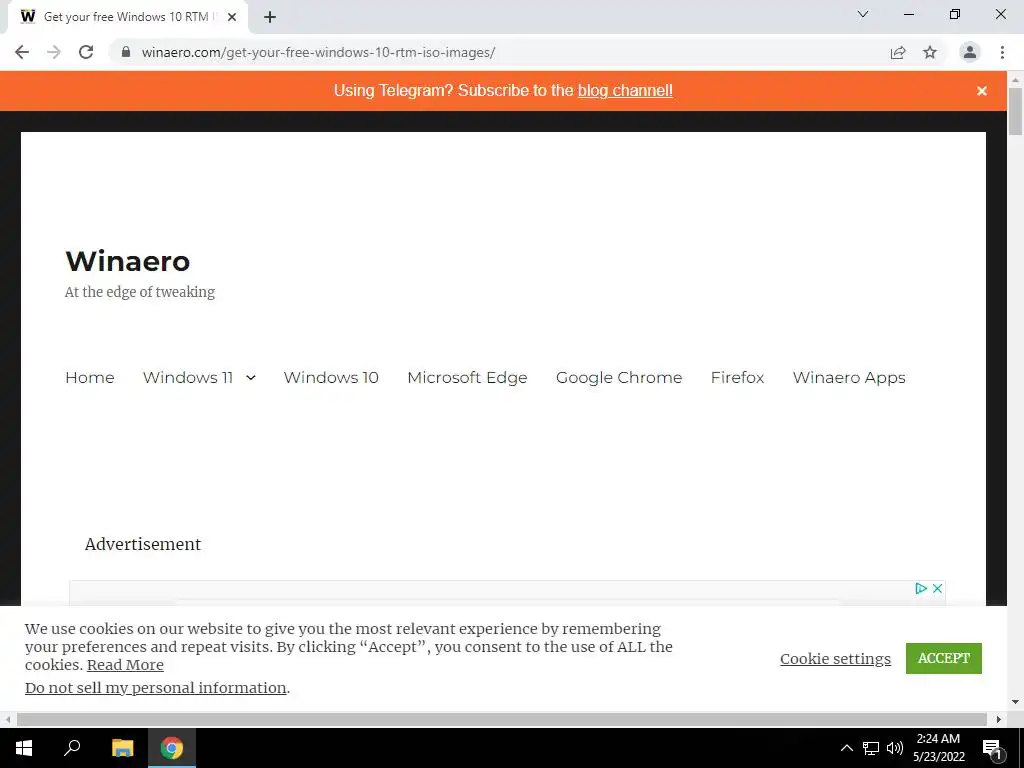Open File Explorer from the taskbar

coord(122,748)
